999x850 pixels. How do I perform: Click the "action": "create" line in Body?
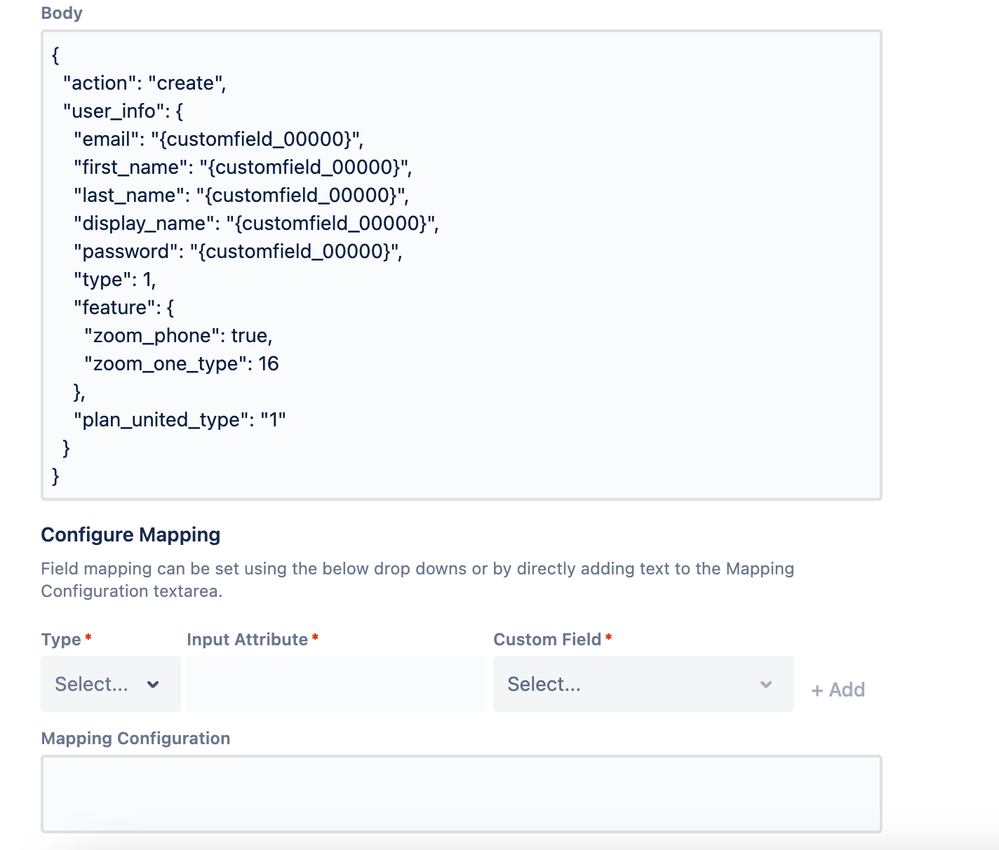144,83
